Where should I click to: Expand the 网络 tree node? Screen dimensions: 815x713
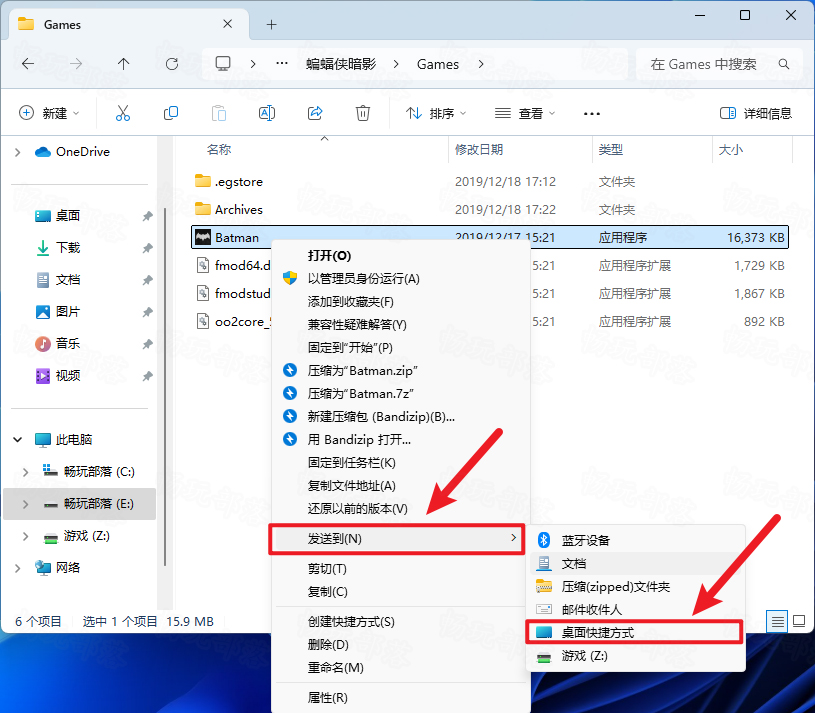point(18,568)
